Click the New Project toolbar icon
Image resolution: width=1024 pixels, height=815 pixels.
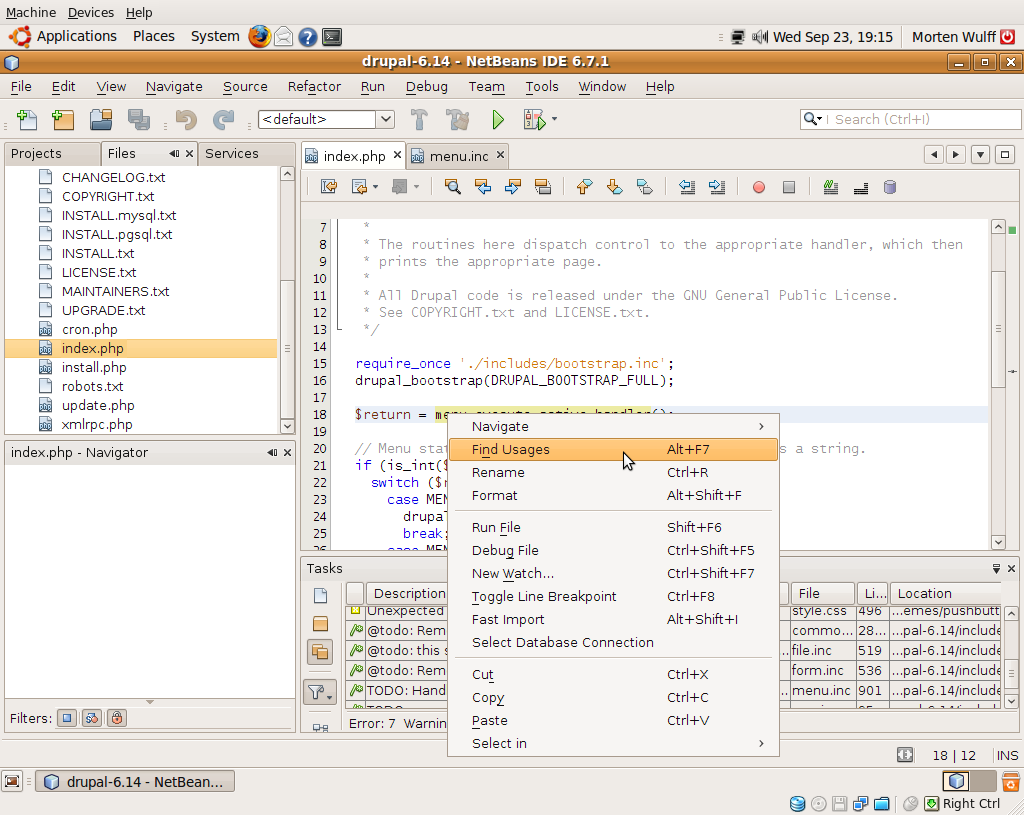[x=63, y=120]
